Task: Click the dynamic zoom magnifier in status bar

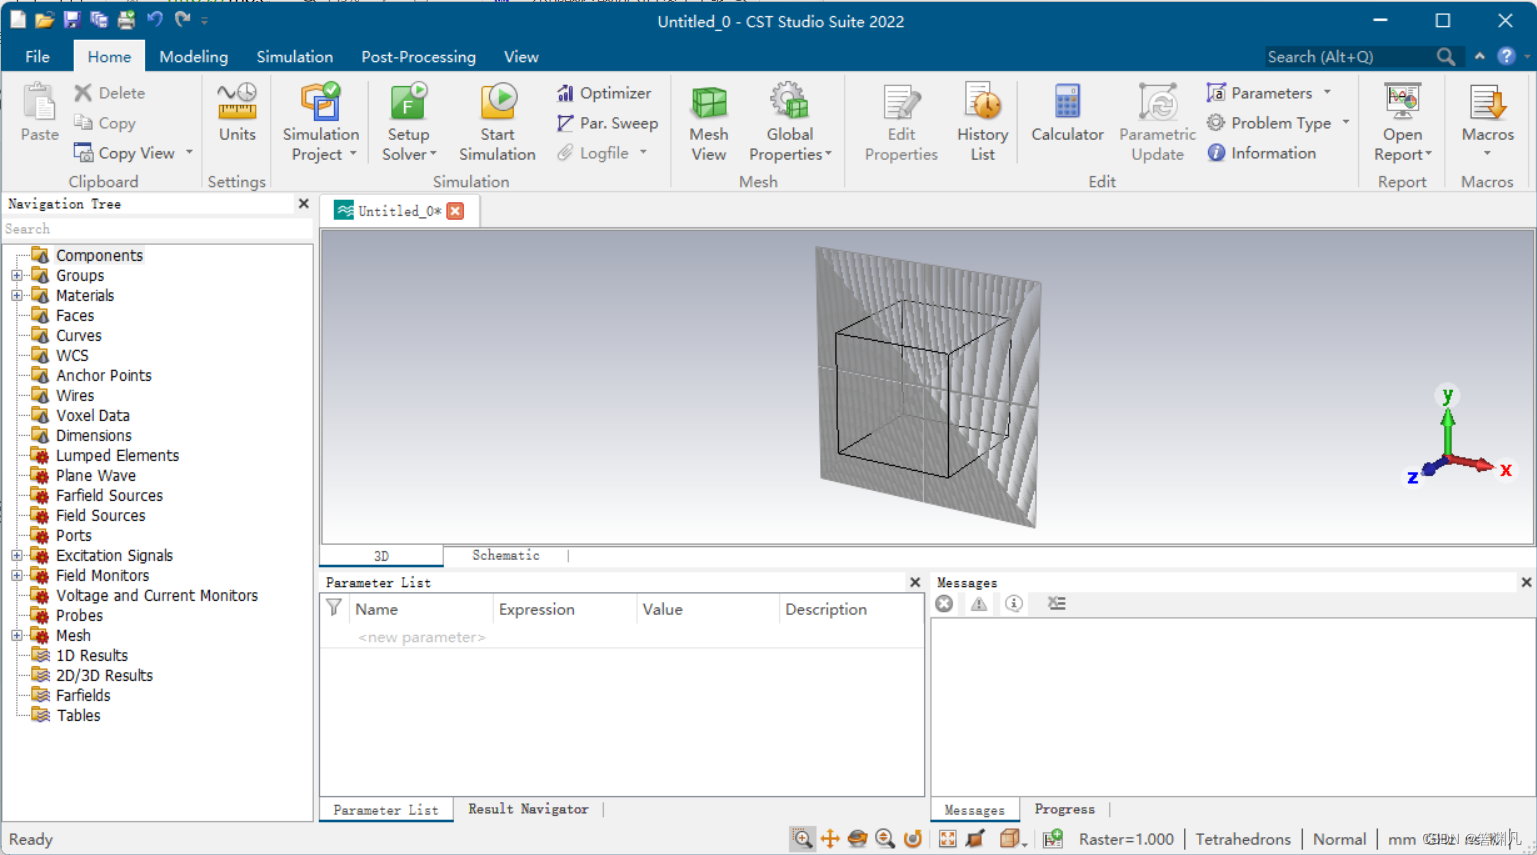Action: pyautogui.click(x=885, y=839)
